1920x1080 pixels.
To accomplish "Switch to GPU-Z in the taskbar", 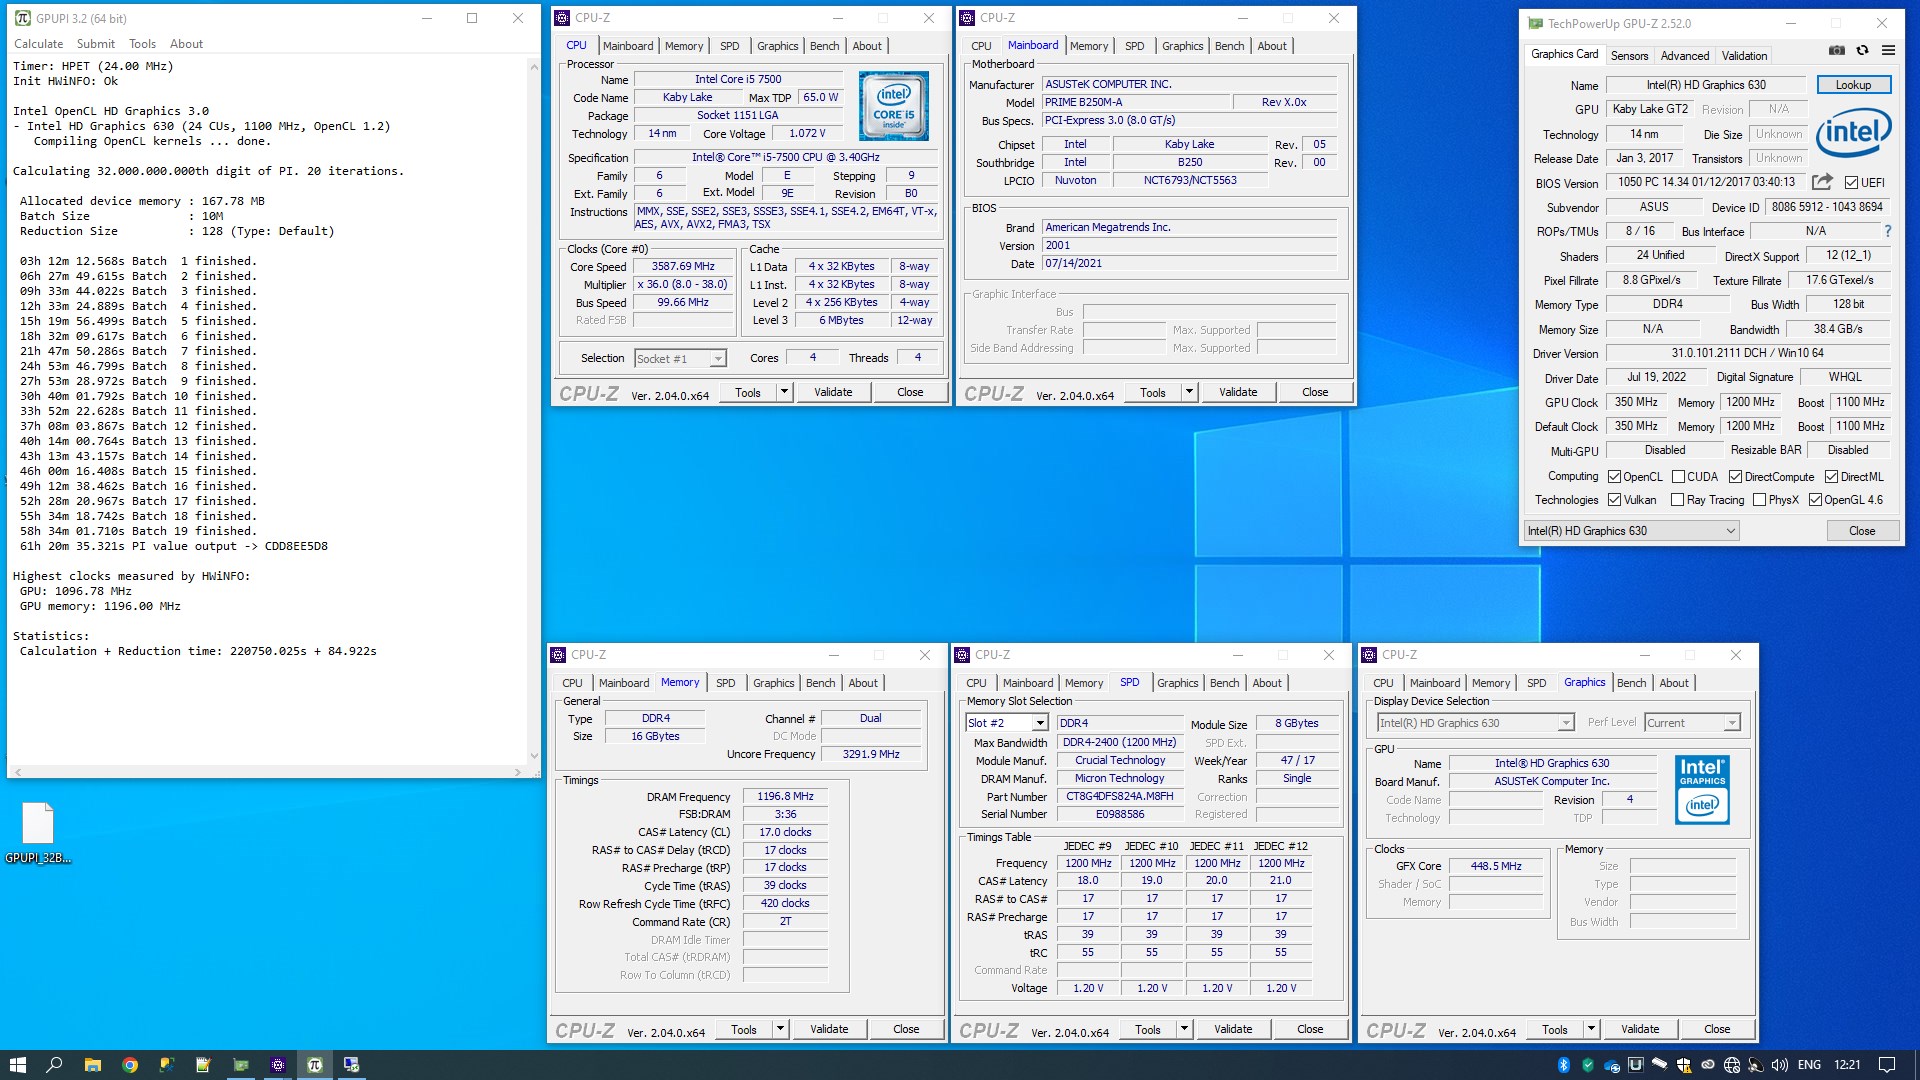I will pos(240,1065).
